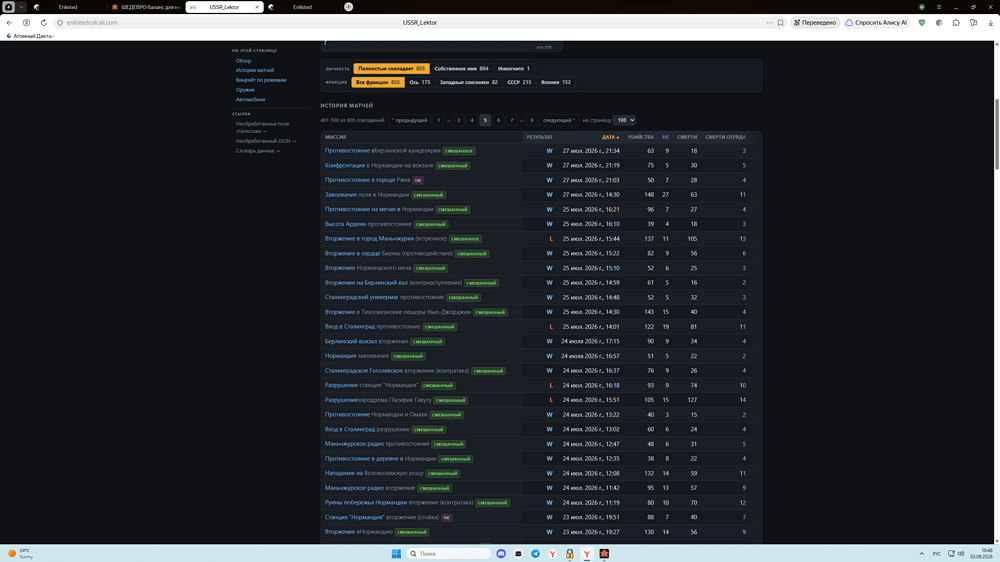1000x562 pixels.
Task: Click the taskbar Поиск search field
Action: tap(448, 554)
